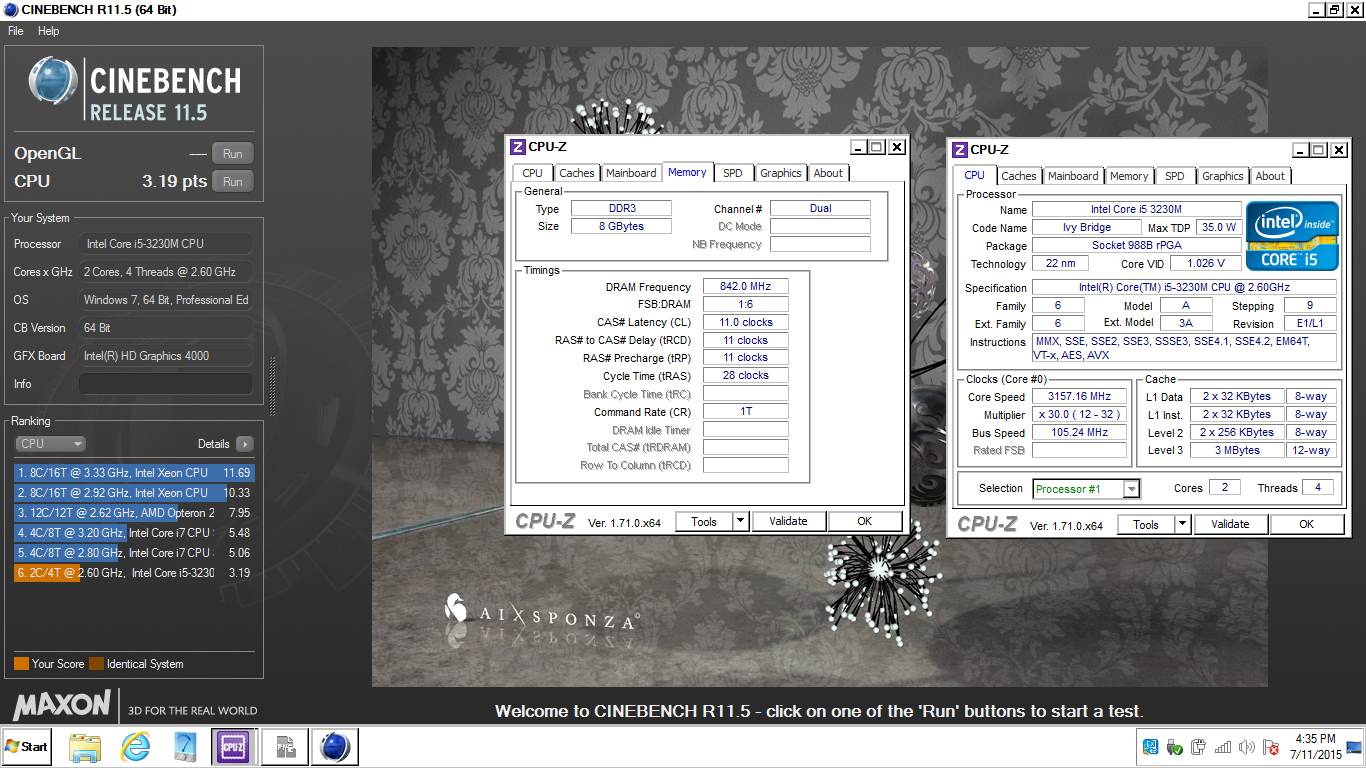Click the MAXON logo

click(x=61, y=704)
